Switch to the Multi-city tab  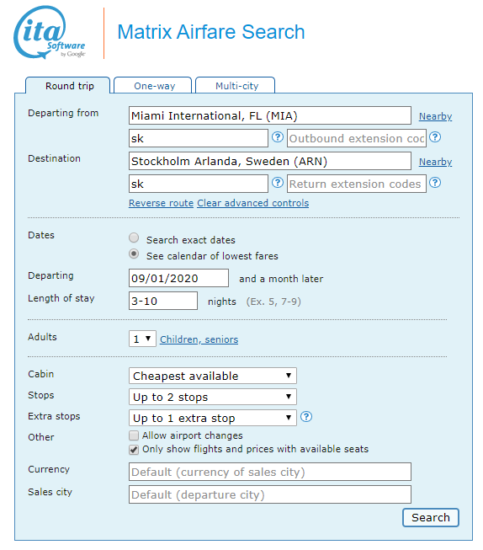pos(235,85)
